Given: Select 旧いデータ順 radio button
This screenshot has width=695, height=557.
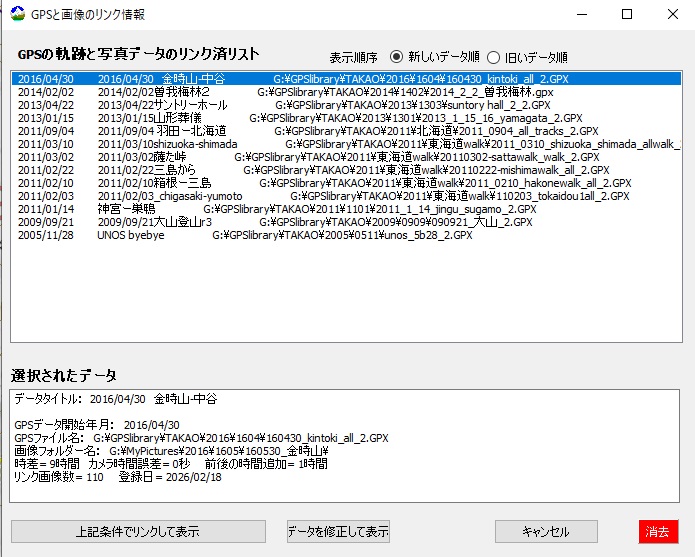Looking at the screenshot, I should pos(493,57).
